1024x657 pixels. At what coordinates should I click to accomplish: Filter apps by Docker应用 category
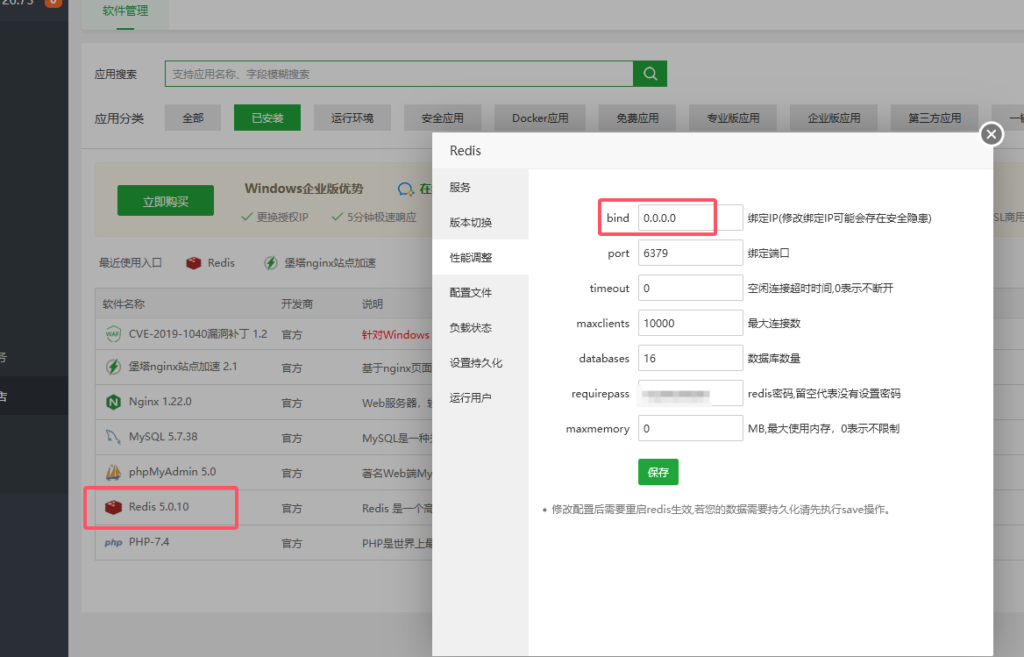pyautogui.click(x=539, y=118)
